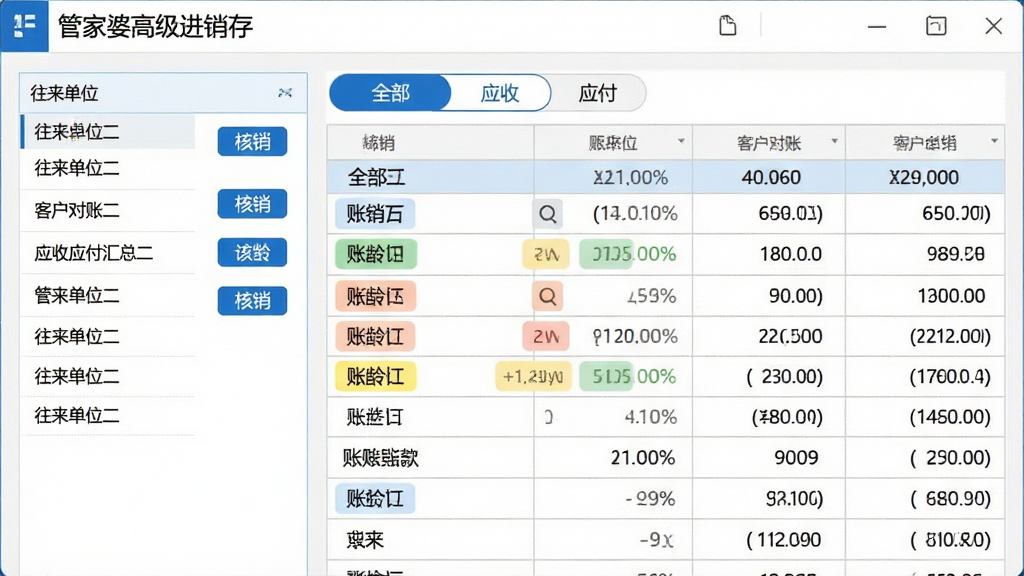
Task: Open dropdown arrow of last column header
Action: 994,141
